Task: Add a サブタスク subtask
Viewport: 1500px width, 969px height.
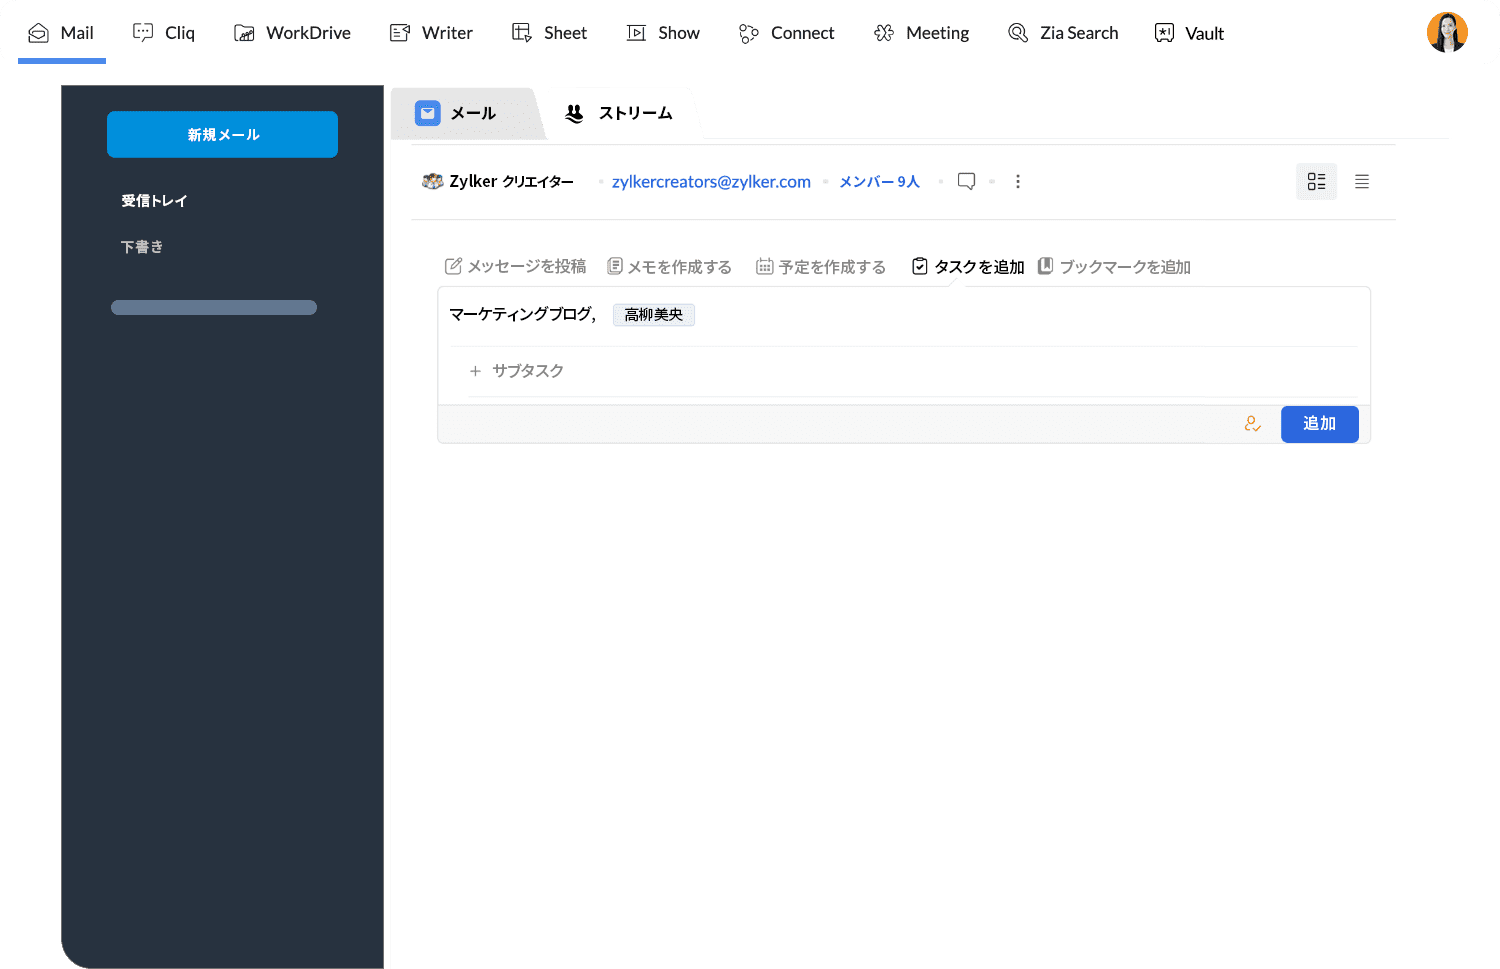Action: click(517, 371)
